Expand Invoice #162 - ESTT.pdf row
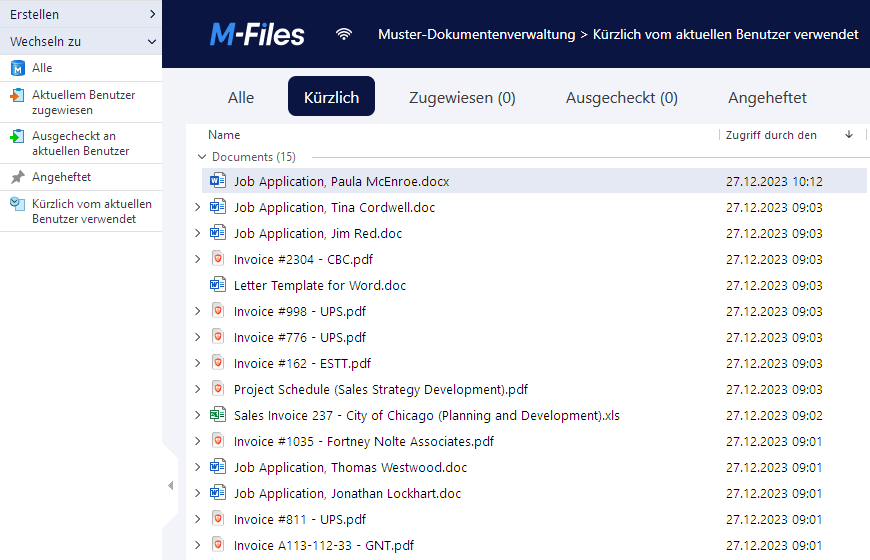 [x=198, y=364]
